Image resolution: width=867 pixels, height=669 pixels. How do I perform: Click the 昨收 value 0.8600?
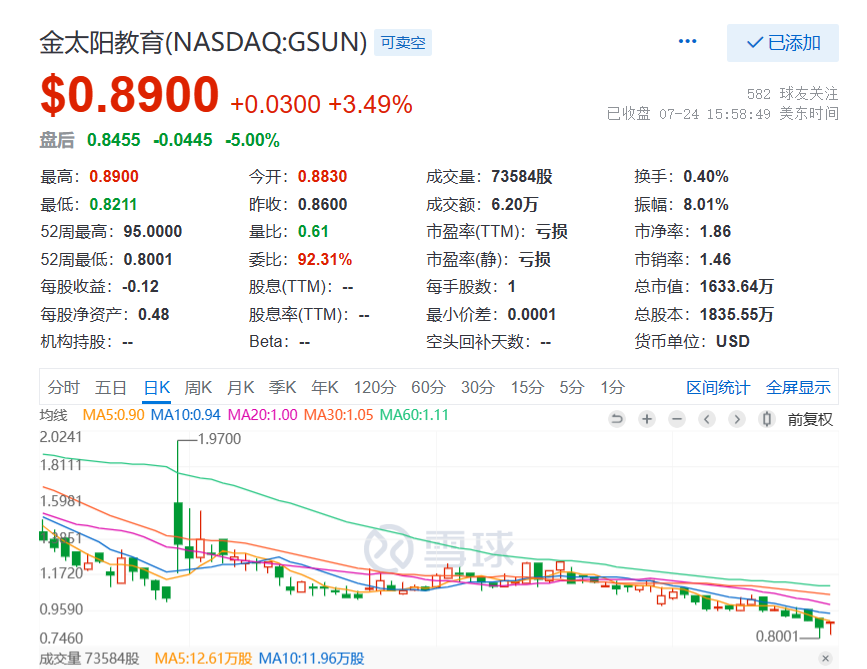322,204
